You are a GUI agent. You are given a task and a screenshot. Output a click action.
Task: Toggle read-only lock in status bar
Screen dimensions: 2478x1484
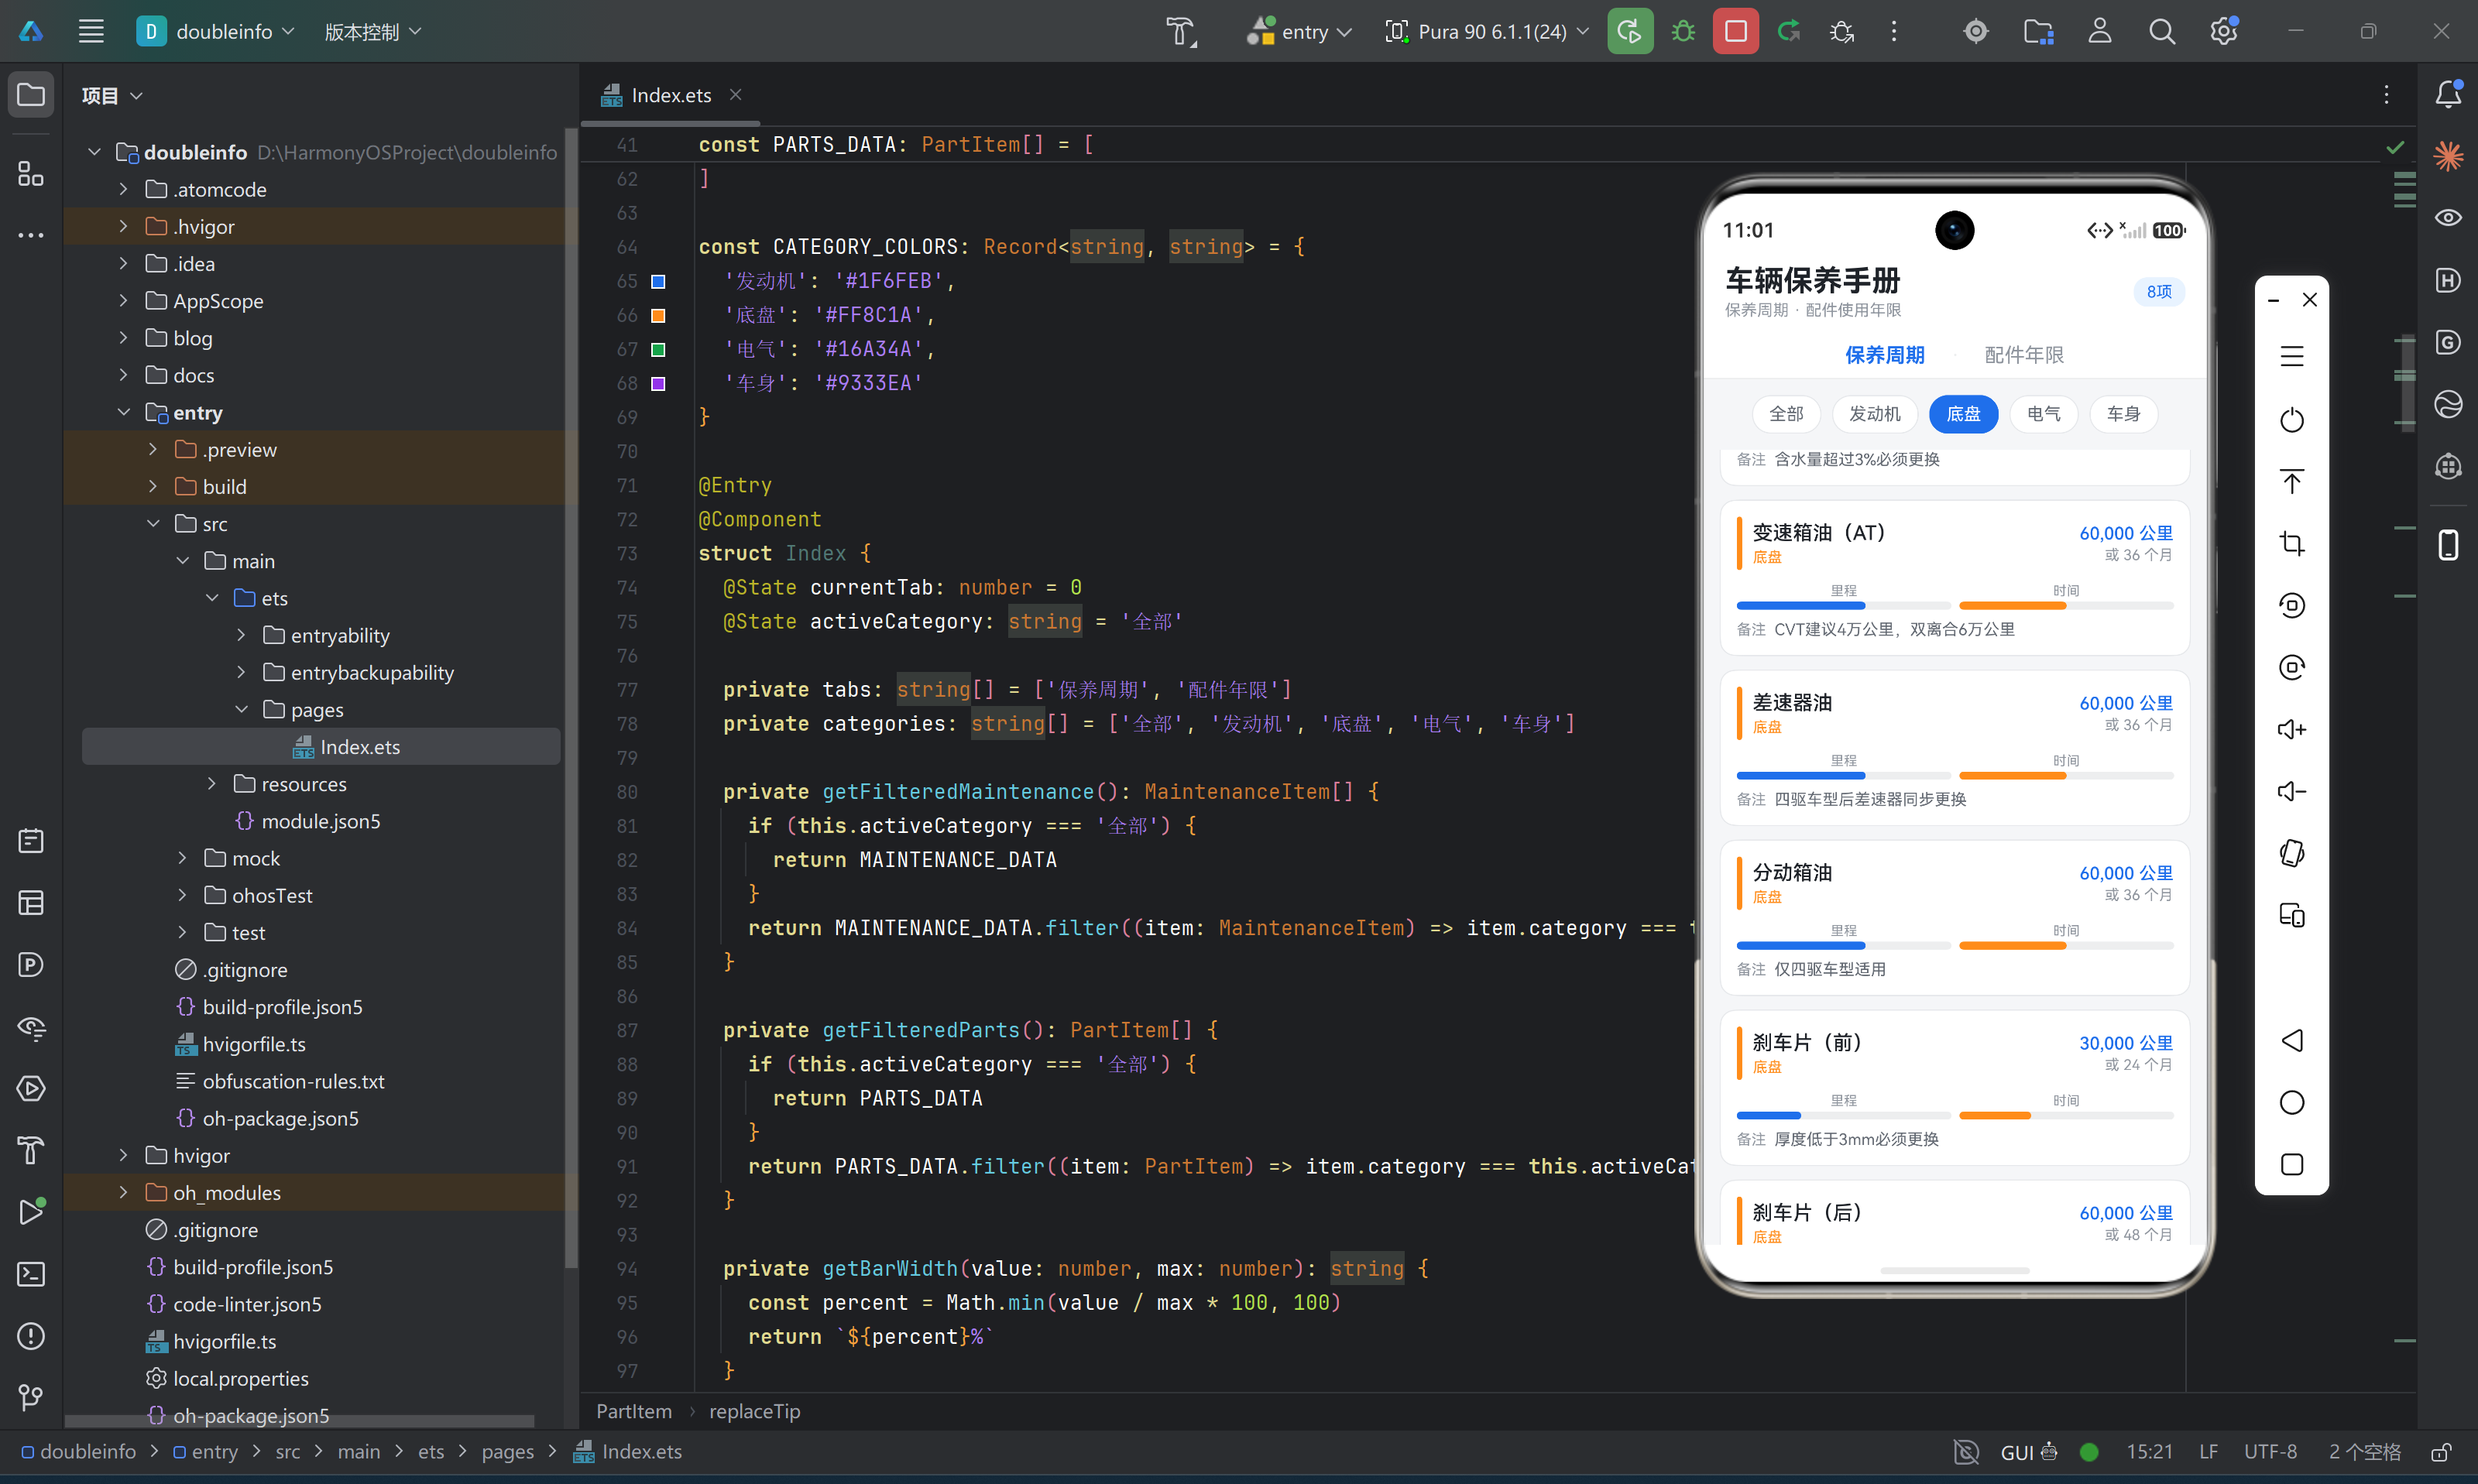(2441, 1452)
